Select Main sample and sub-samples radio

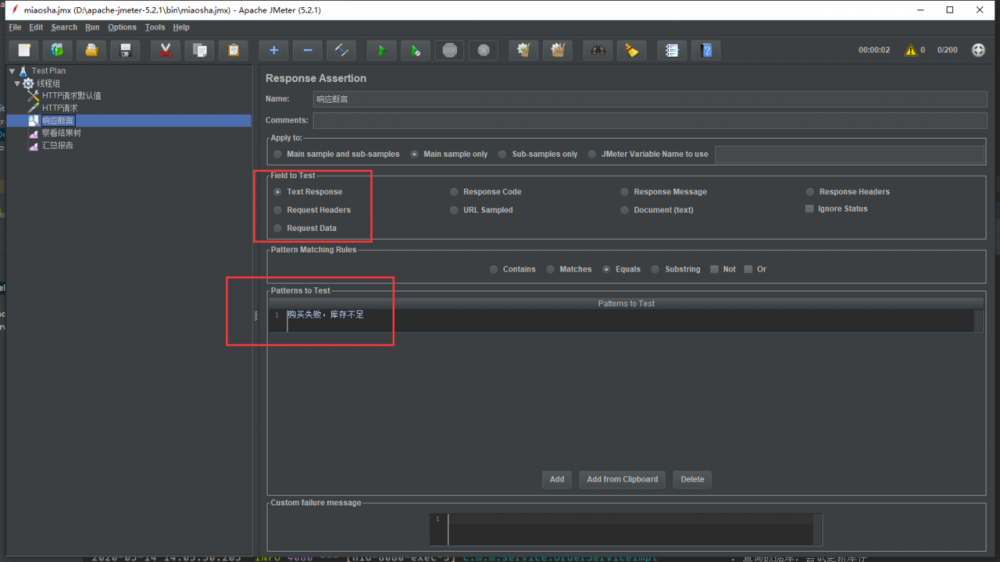pyautogui.click(x=277, y=154)
